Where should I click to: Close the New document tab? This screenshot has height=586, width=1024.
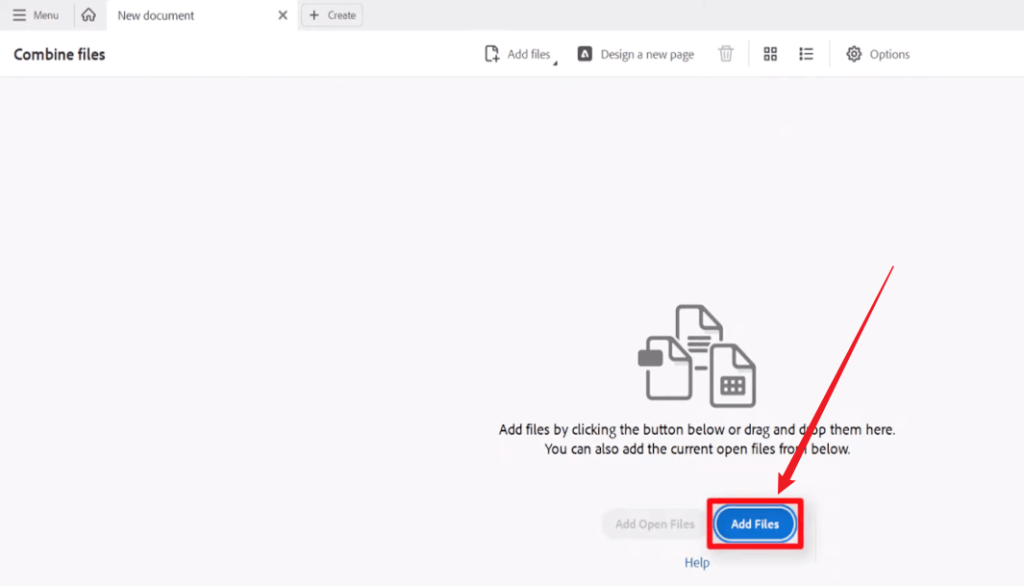pyautogui.click(x=281, y=15)
